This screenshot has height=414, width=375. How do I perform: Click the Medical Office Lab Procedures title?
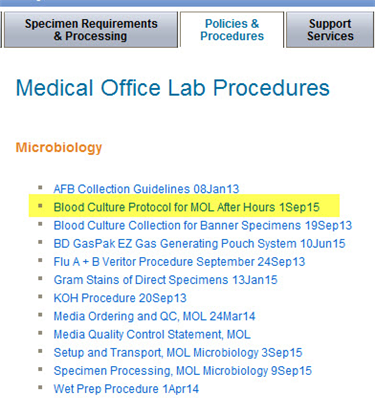[x=173, y=88]
